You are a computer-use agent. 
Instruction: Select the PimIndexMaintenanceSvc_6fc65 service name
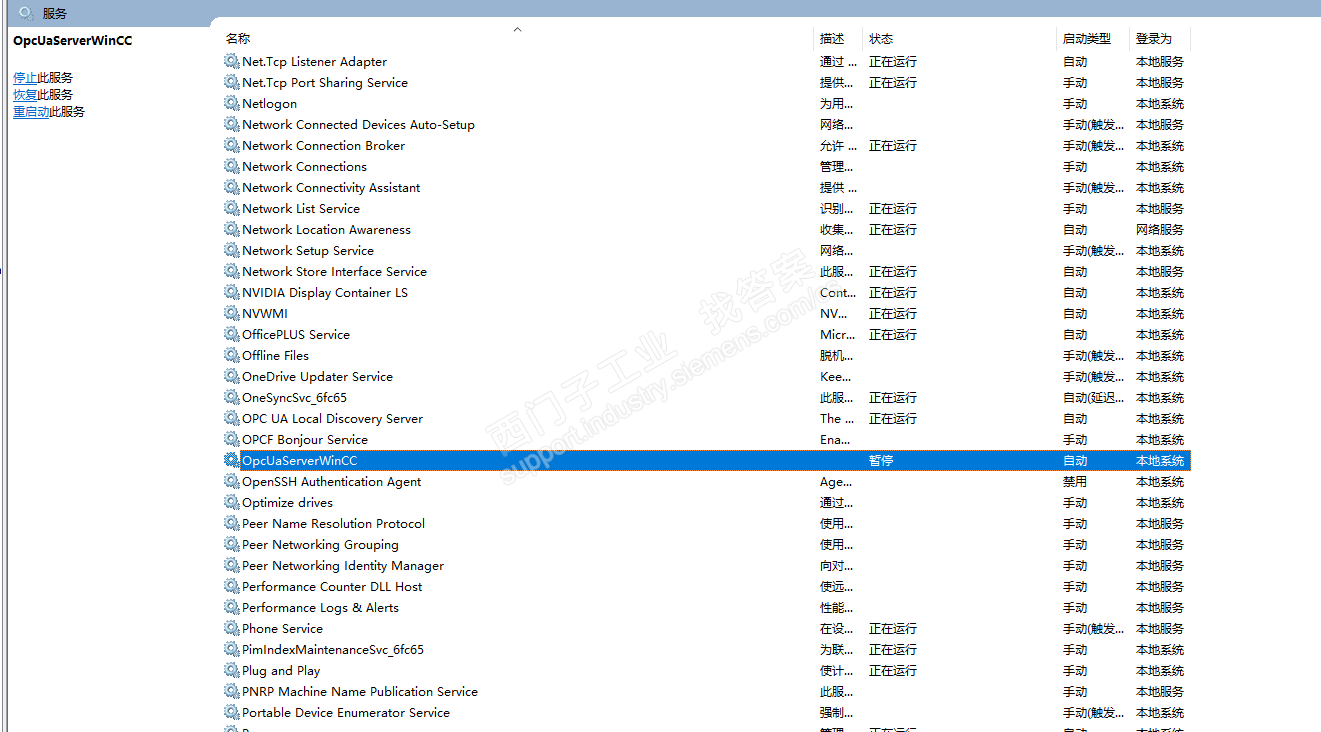[333, 649]
